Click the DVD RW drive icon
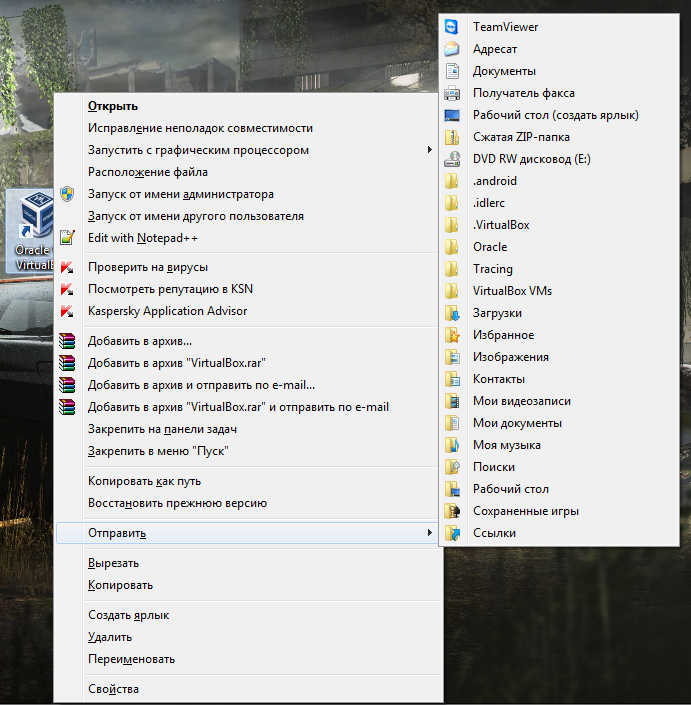Image resolution: width=691 pixels, height=705 pixels. coord(451,159)
